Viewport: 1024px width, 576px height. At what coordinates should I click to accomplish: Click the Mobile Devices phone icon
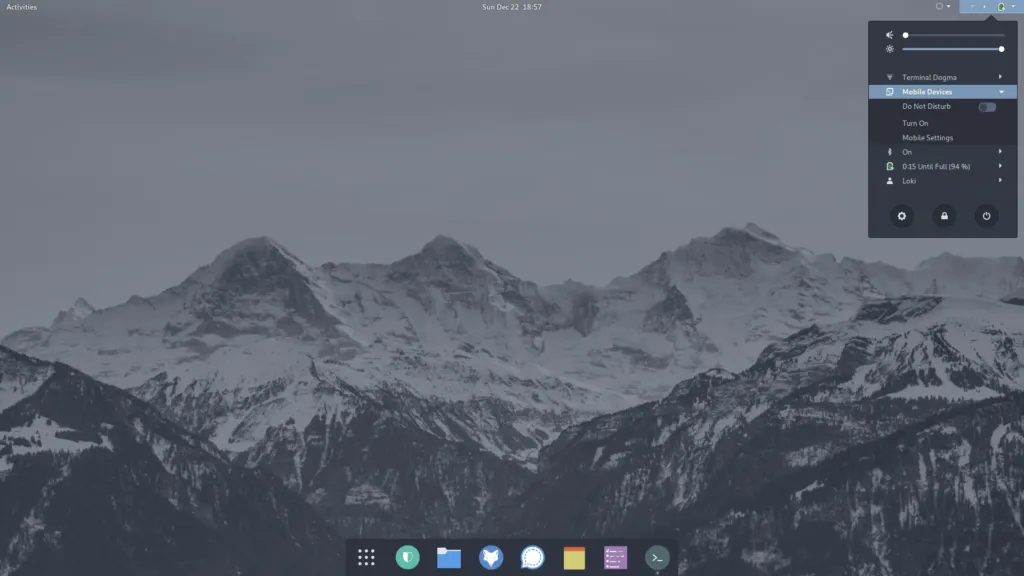click(x=889, y=92)
